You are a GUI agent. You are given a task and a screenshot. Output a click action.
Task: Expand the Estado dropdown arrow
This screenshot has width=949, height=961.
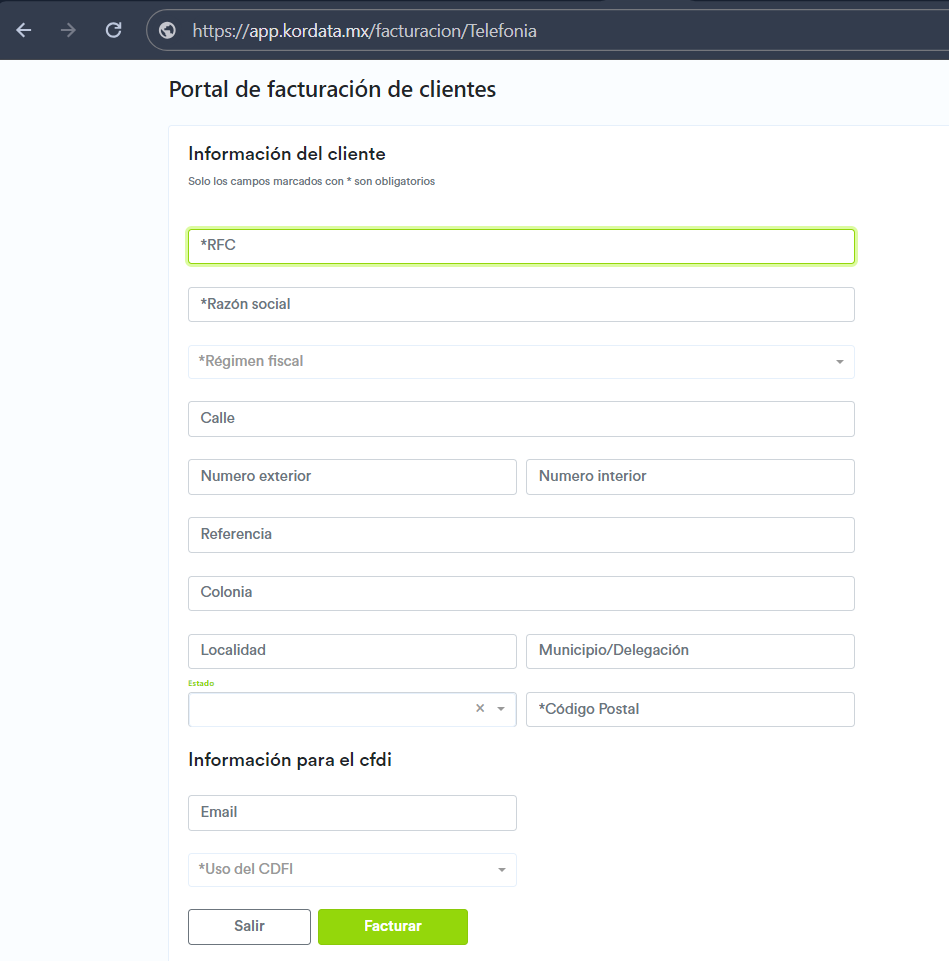pyautogui.click(x=501, y=709)
